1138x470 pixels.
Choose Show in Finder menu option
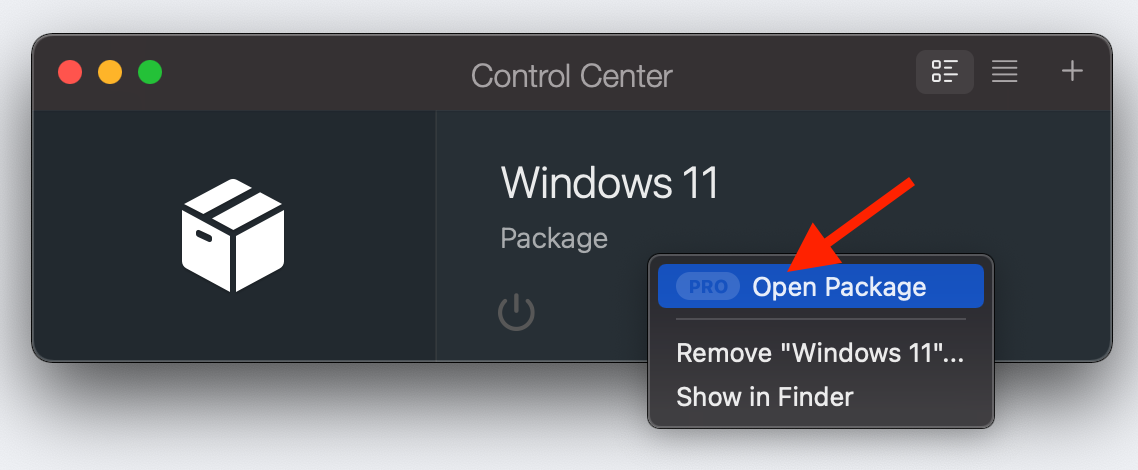pyautogui.click(x=765, y=397)
